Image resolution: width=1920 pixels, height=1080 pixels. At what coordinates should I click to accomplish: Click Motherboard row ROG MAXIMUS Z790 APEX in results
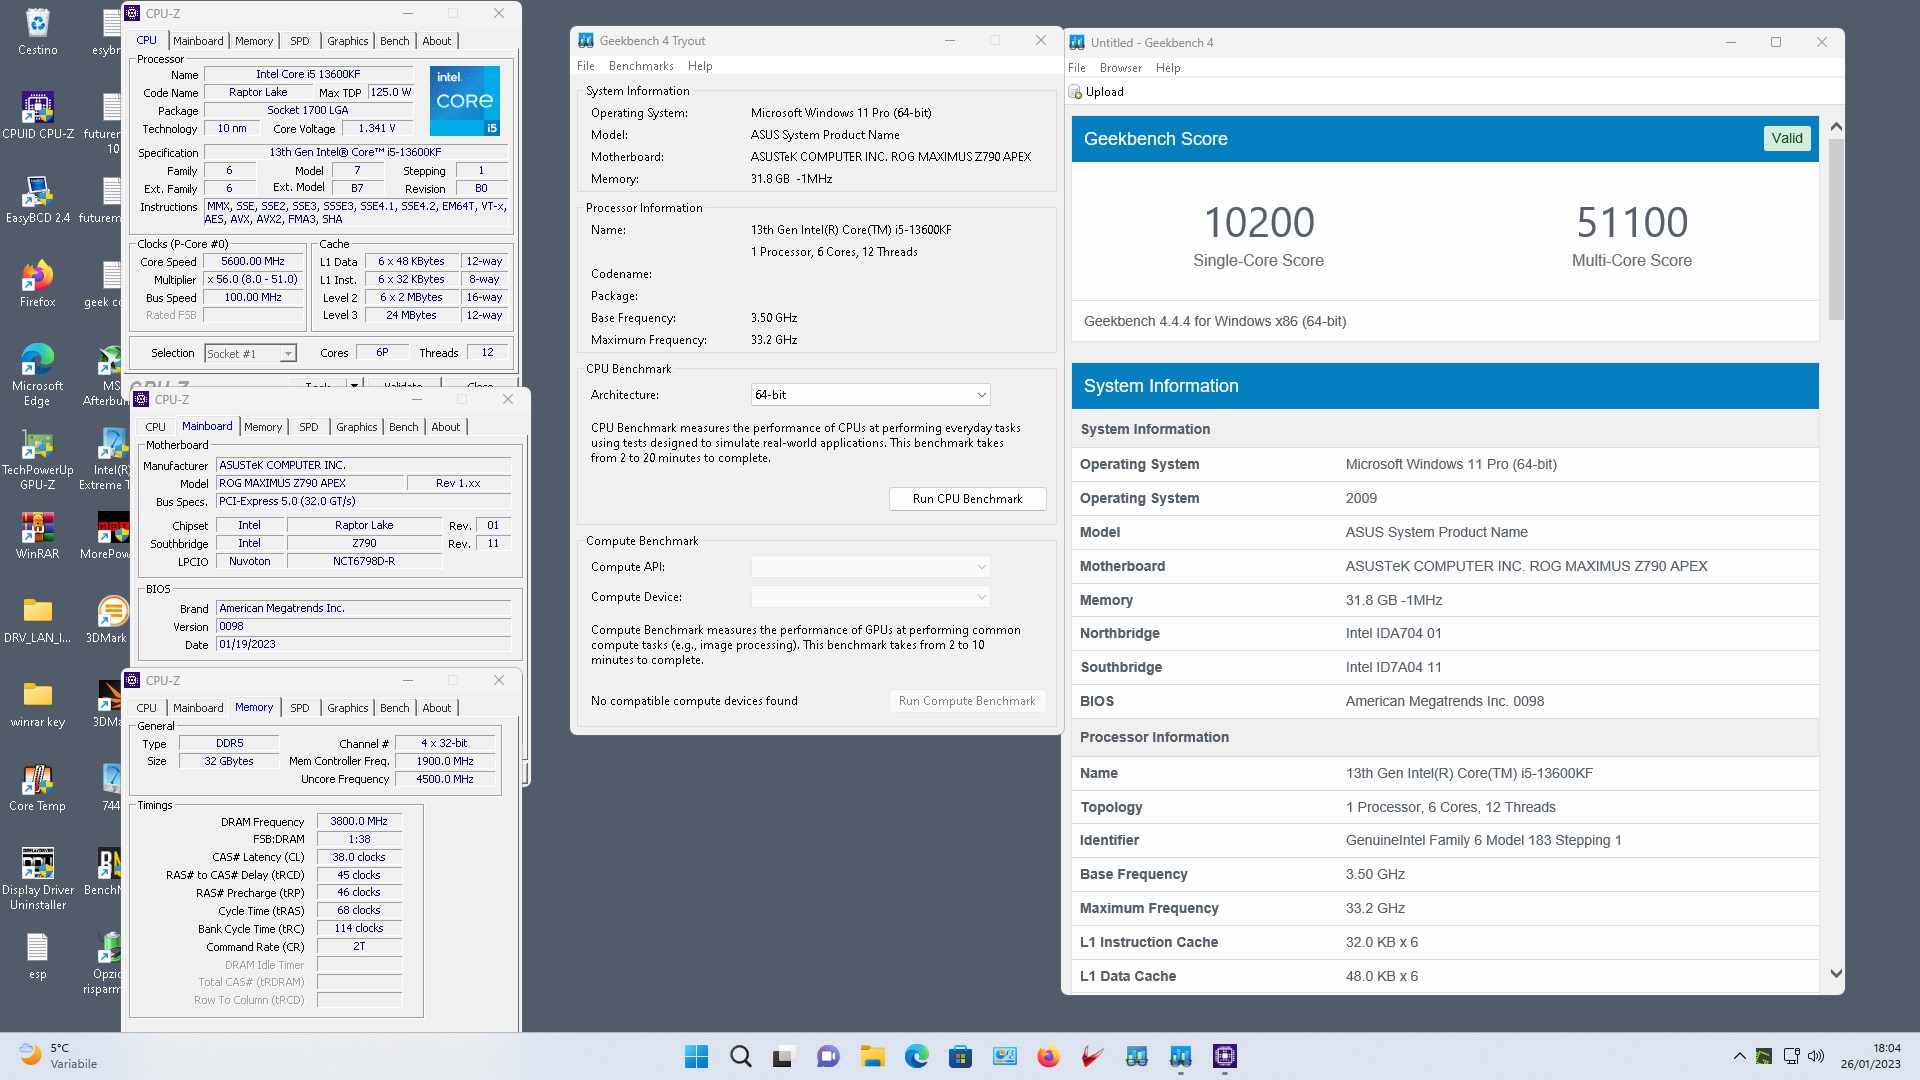pyautogui.click(x=1445, y=566)
